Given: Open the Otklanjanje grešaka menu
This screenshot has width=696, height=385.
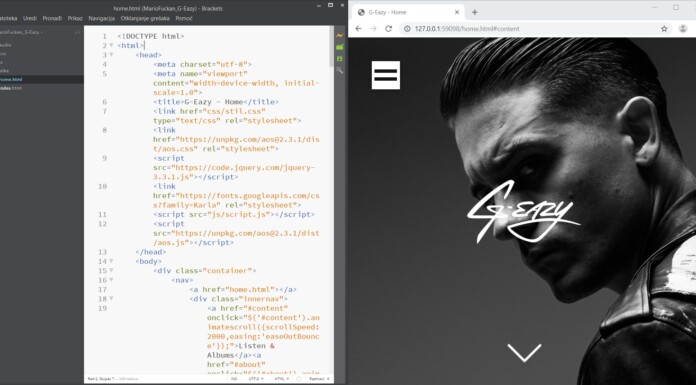Looking at the screenshot, I should tap(145, 19).
